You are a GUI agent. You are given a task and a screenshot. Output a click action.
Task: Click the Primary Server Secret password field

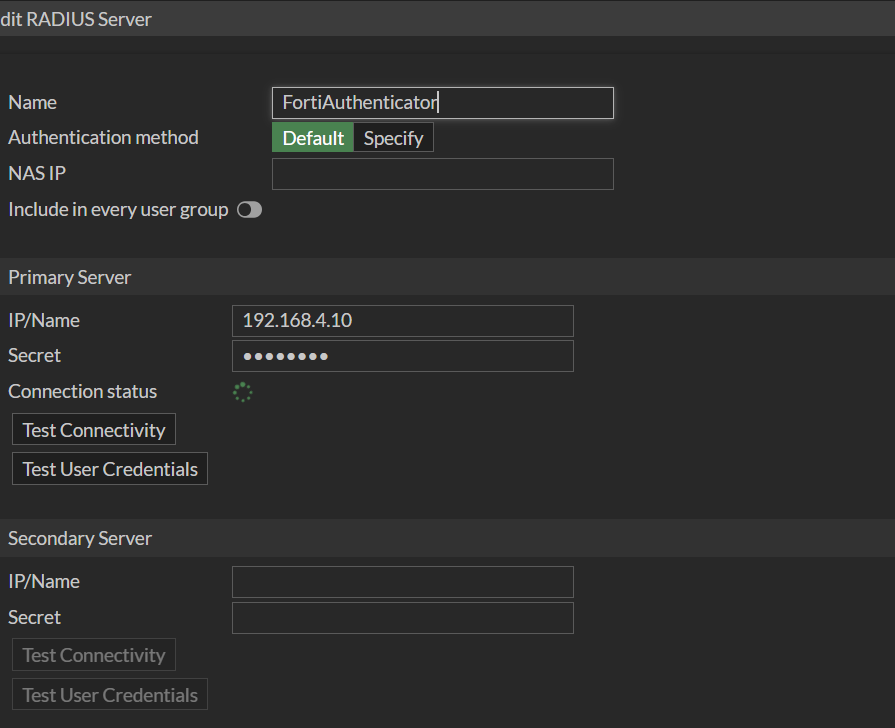pyautogui.click(x=402, y=356)
